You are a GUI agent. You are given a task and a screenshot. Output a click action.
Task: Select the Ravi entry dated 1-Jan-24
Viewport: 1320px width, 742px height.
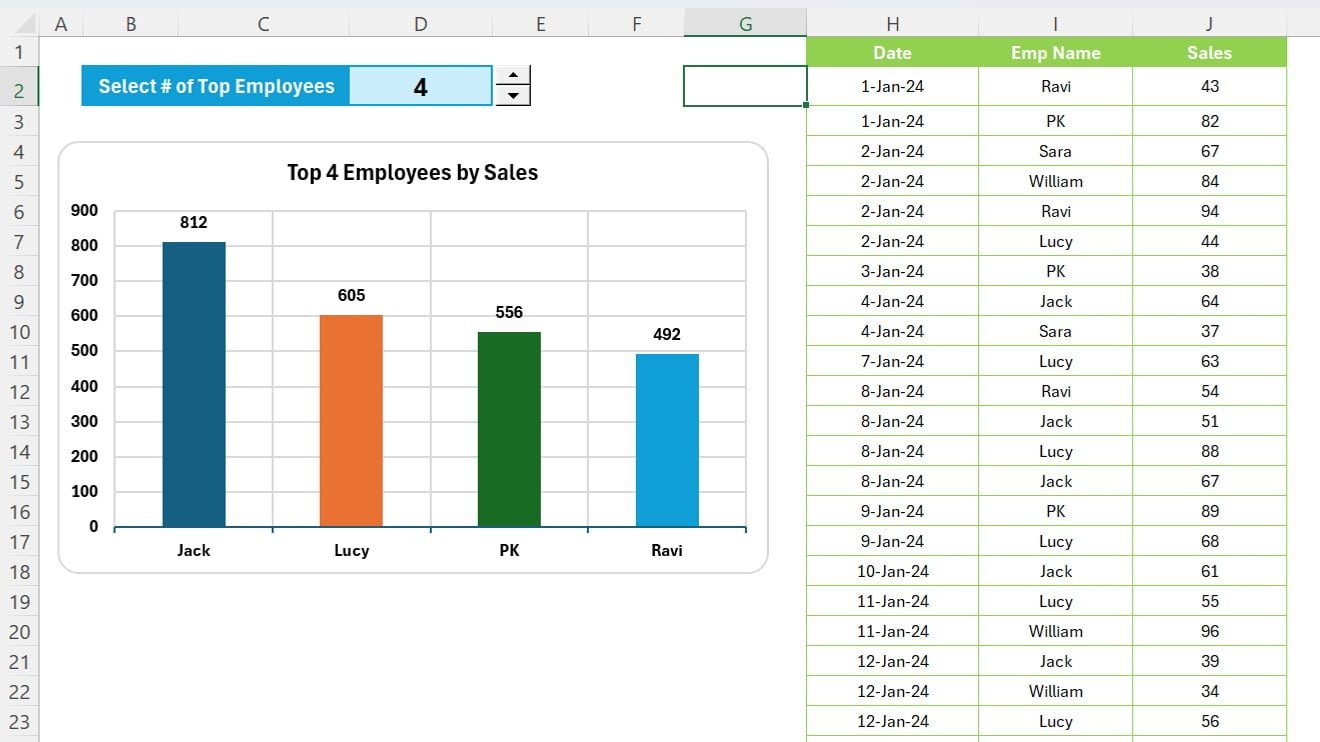[1054, 86]
